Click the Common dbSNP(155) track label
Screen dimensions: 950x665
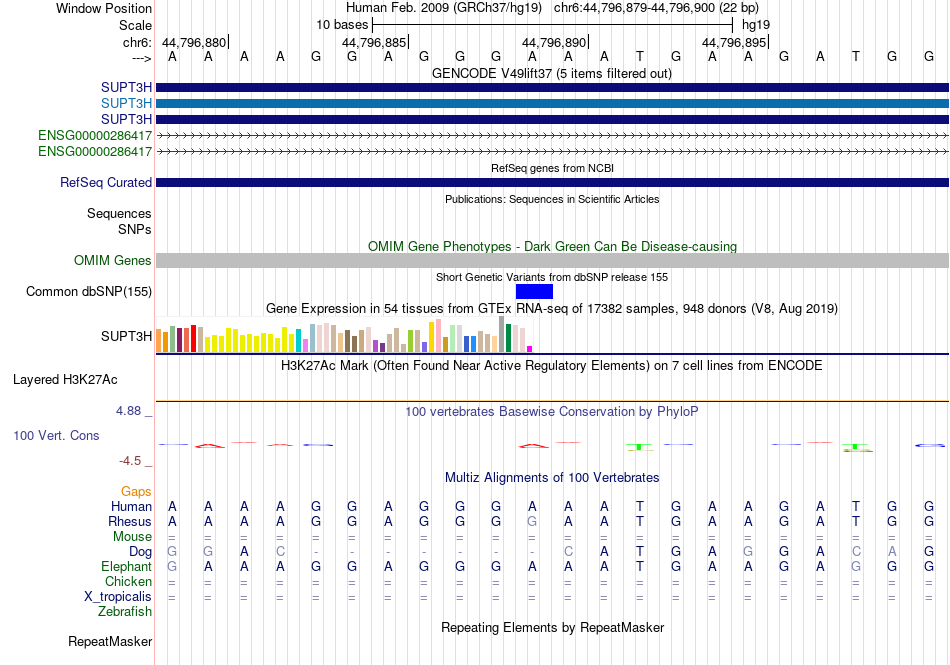pyautogui.click(x=90, y=292)
